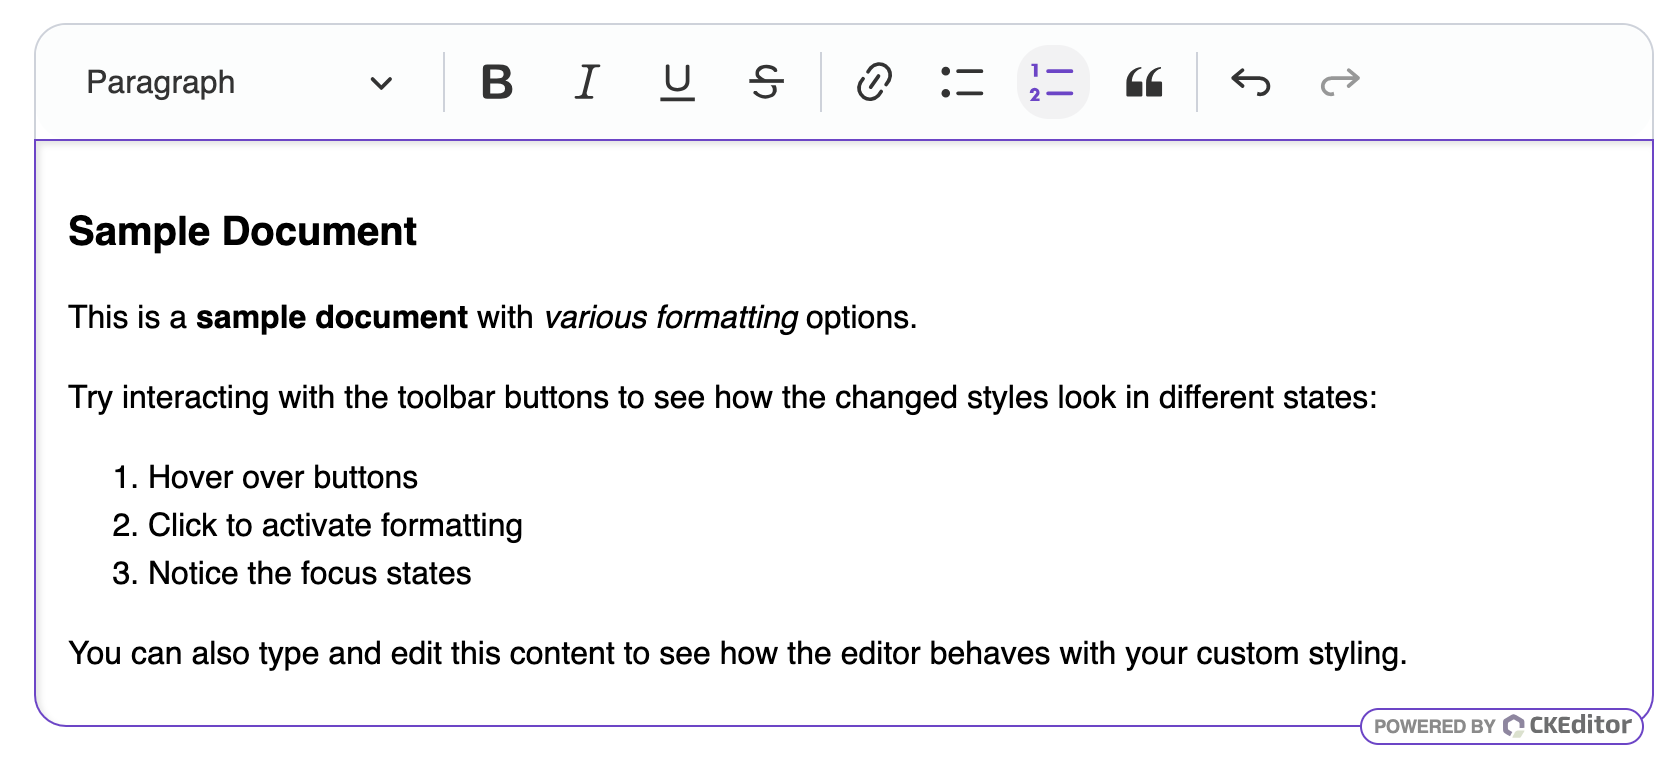
Task: Deactivate the highlighted ordered list button
Action: [x=1053, y=82]
